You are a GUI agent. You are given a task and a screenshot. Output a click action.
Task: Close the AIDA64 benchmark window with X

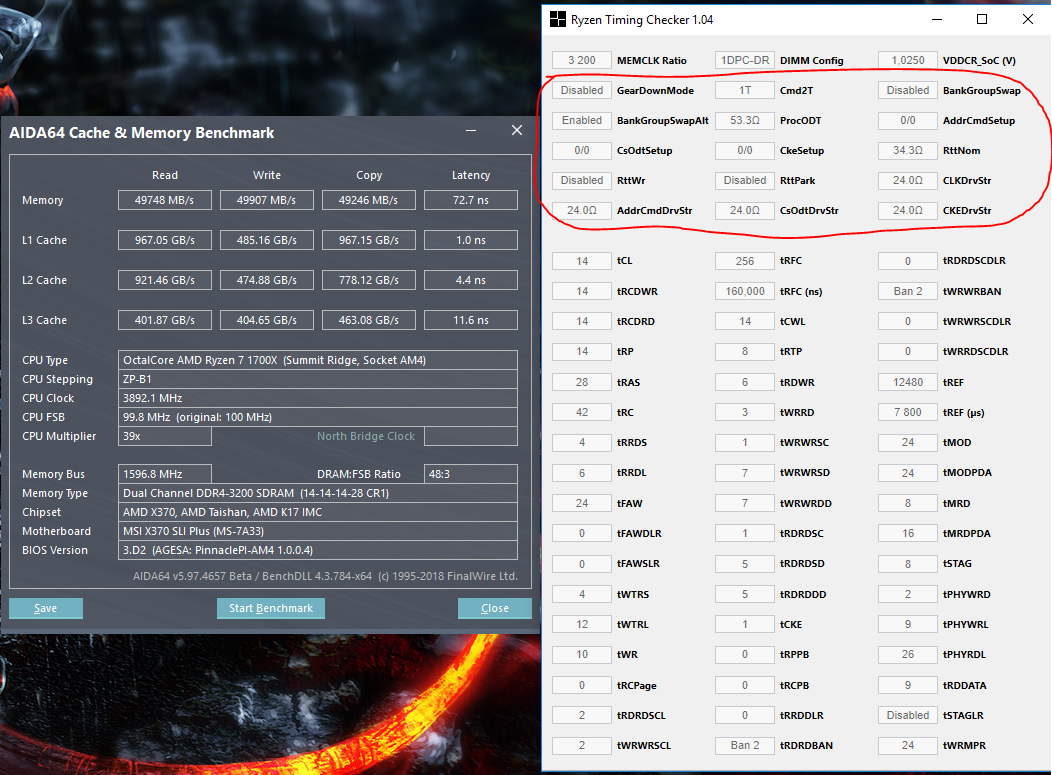(517, 130)
